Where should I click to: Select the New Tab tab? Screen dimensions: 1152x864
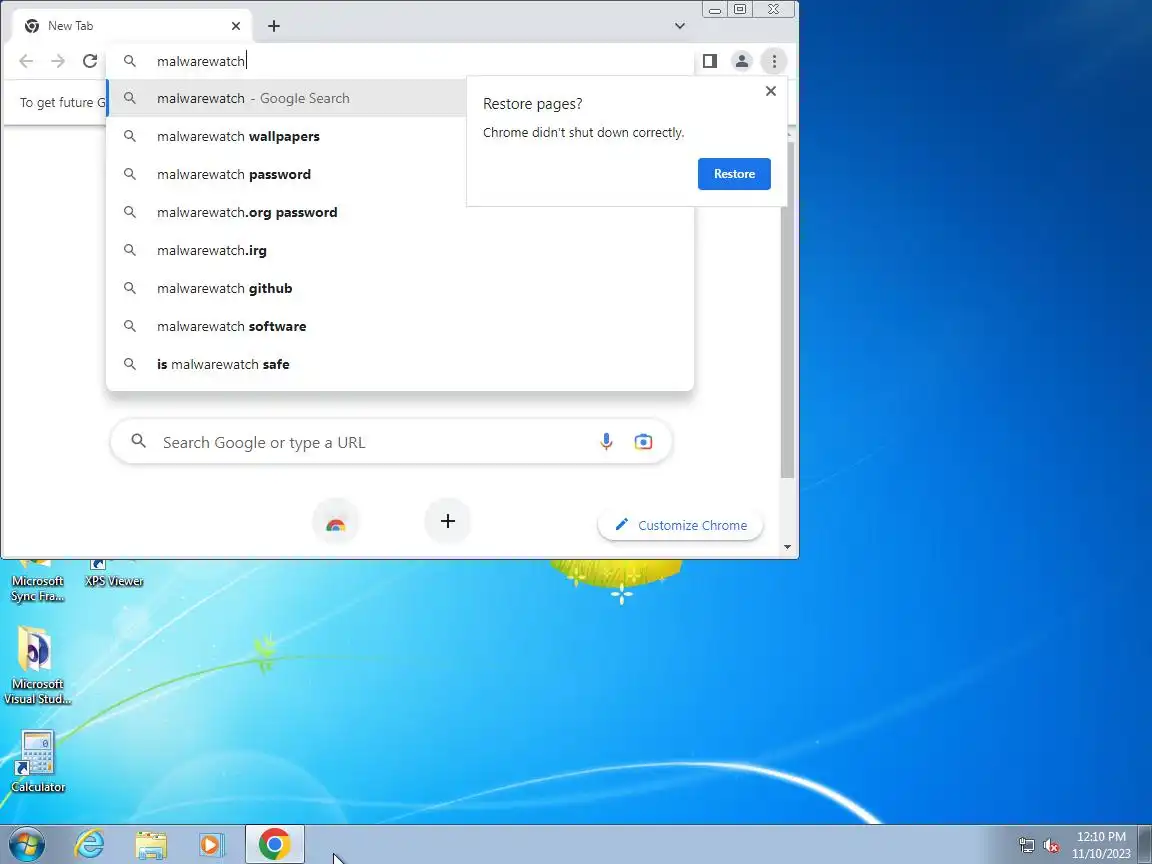(133, 26)
